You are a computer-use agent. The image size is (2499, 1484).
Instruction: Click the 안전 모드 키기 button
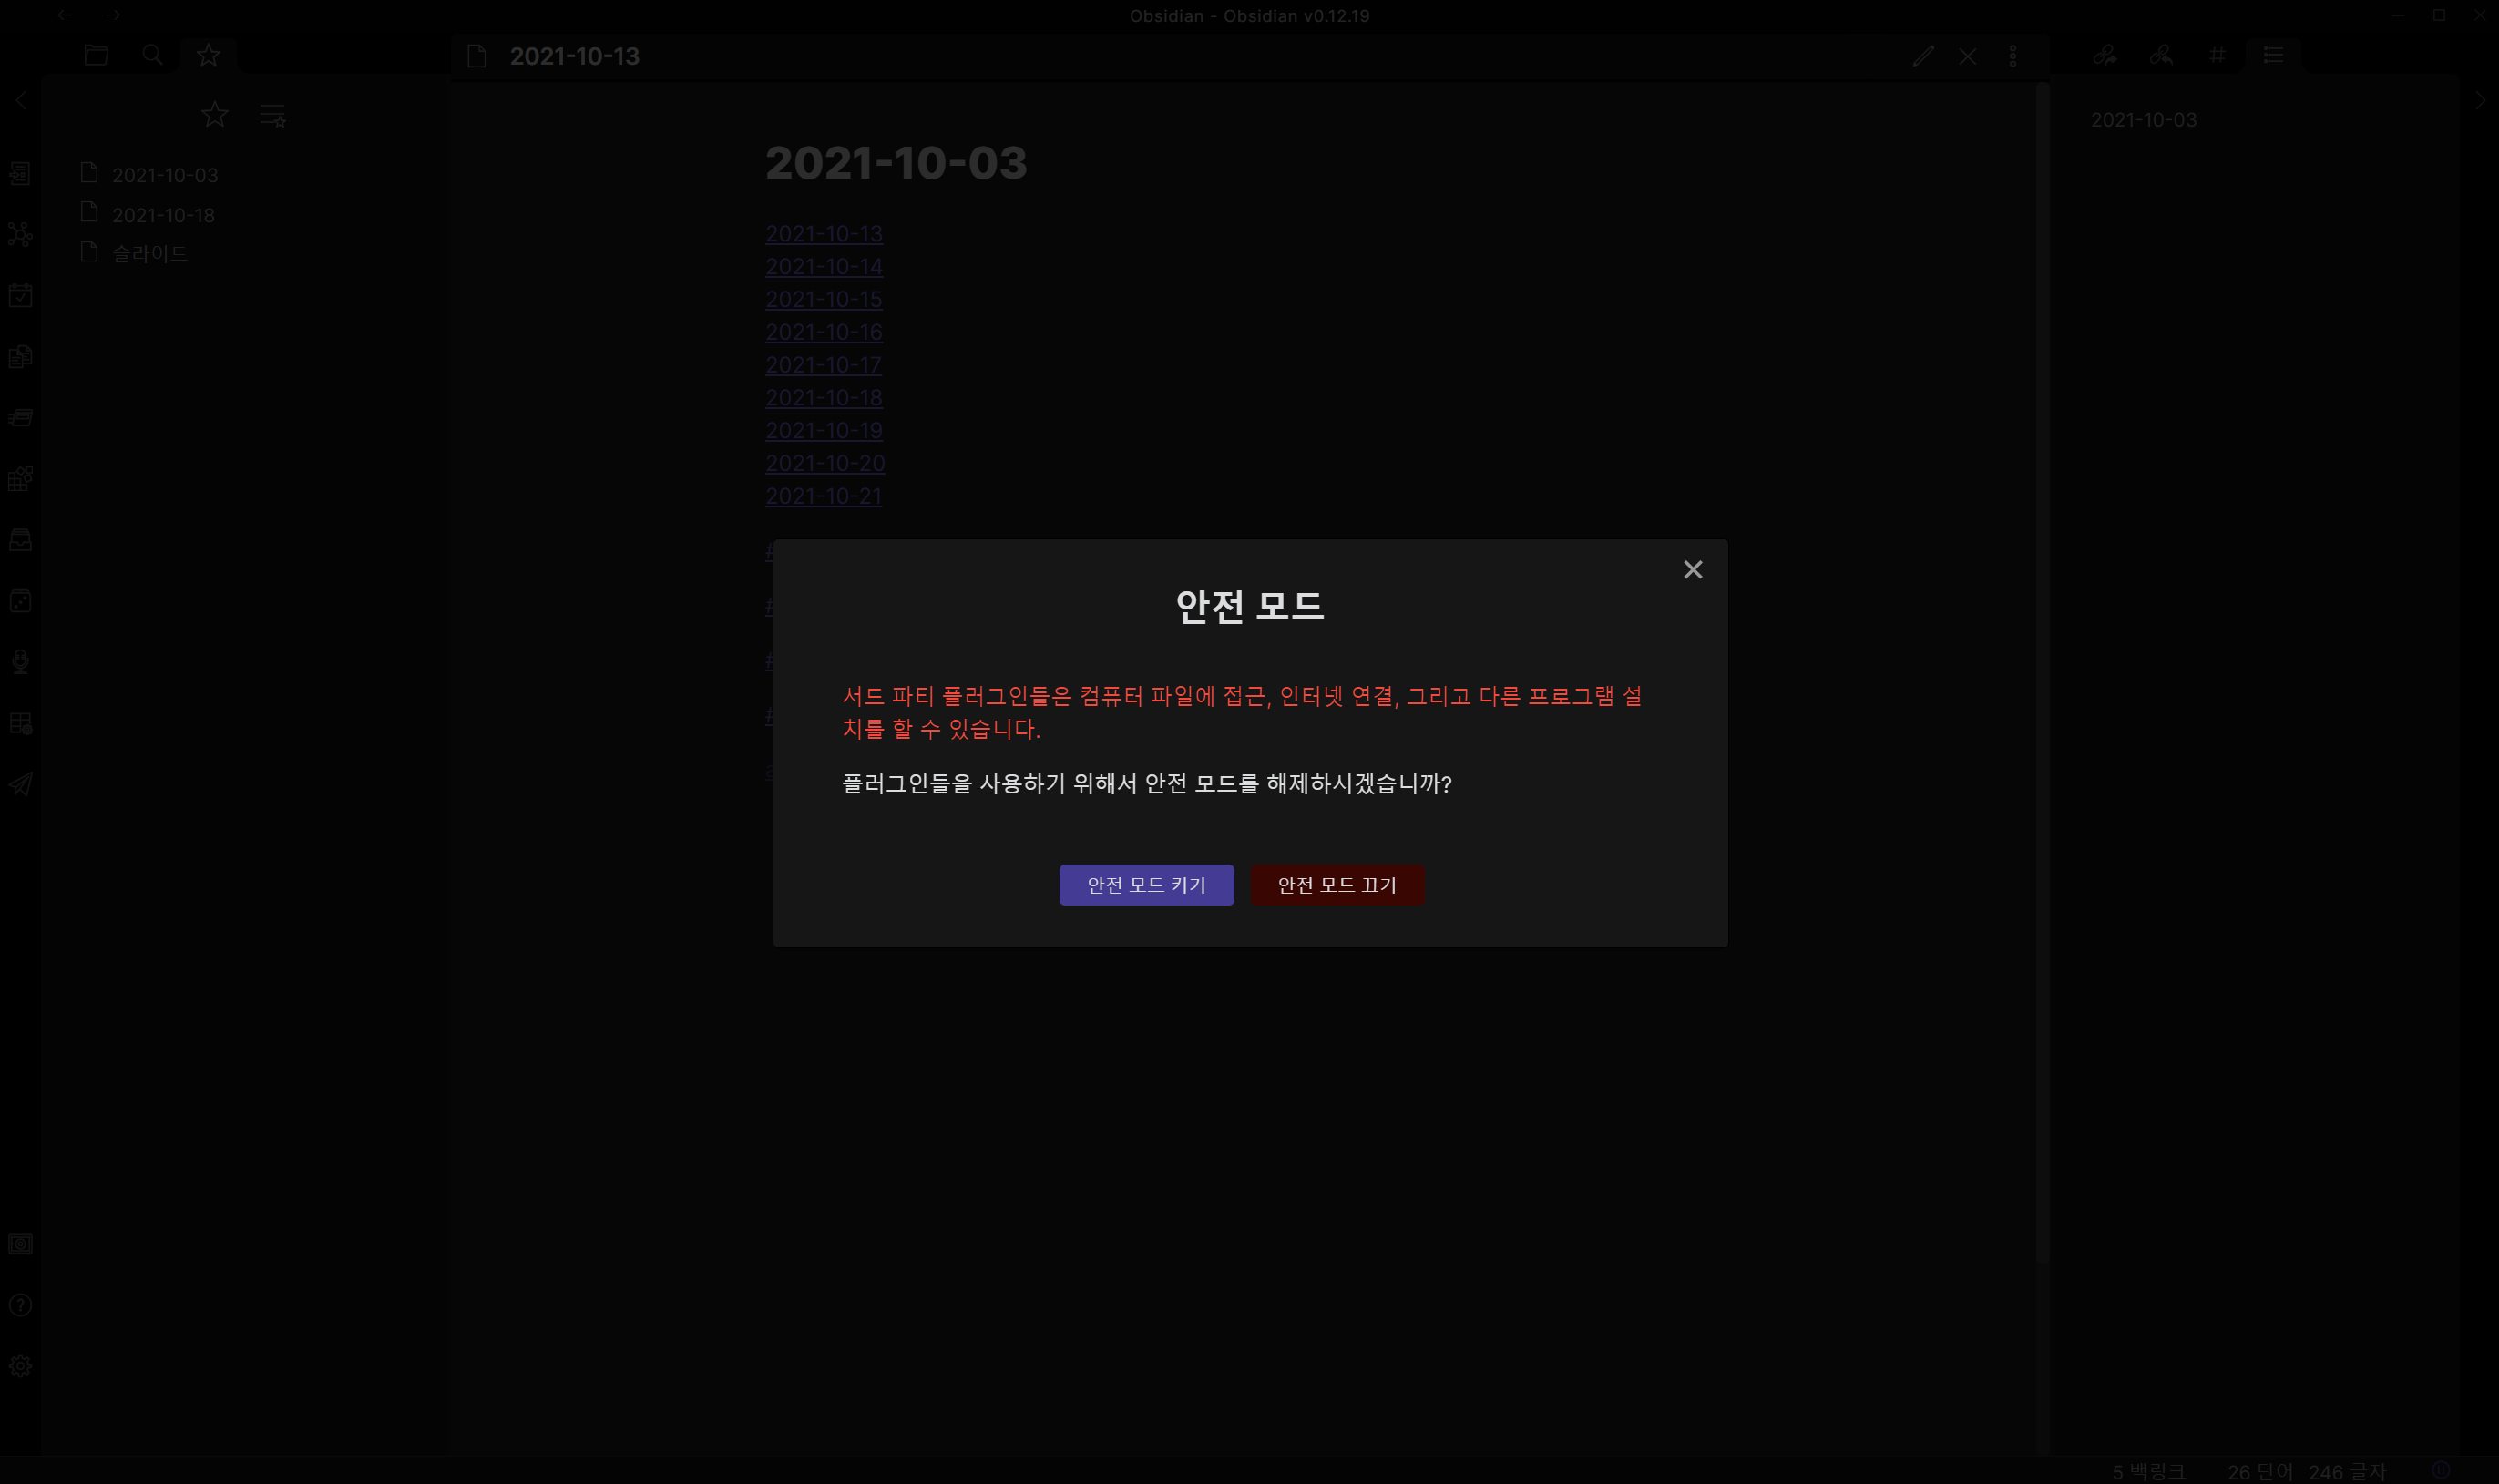(x=1146, y=885)
